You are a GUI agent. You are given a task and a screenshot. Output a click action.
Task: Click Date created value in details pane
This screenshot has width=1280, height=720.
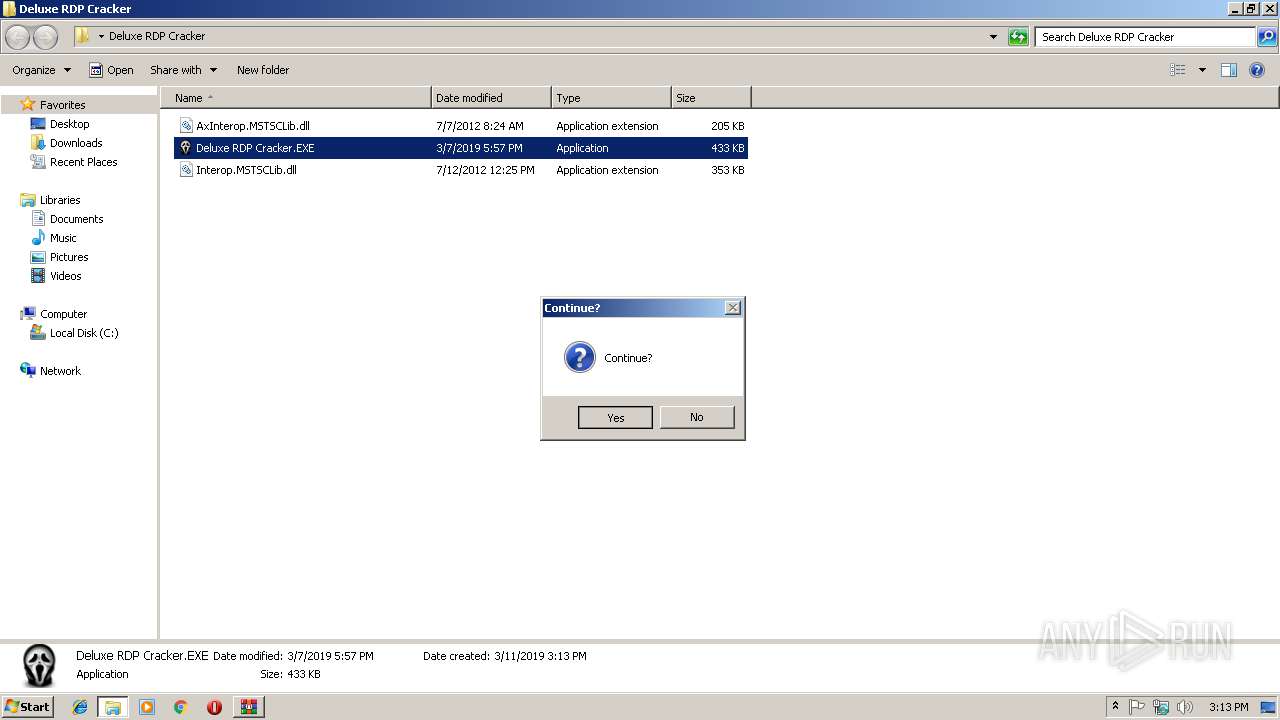point(540,656)
